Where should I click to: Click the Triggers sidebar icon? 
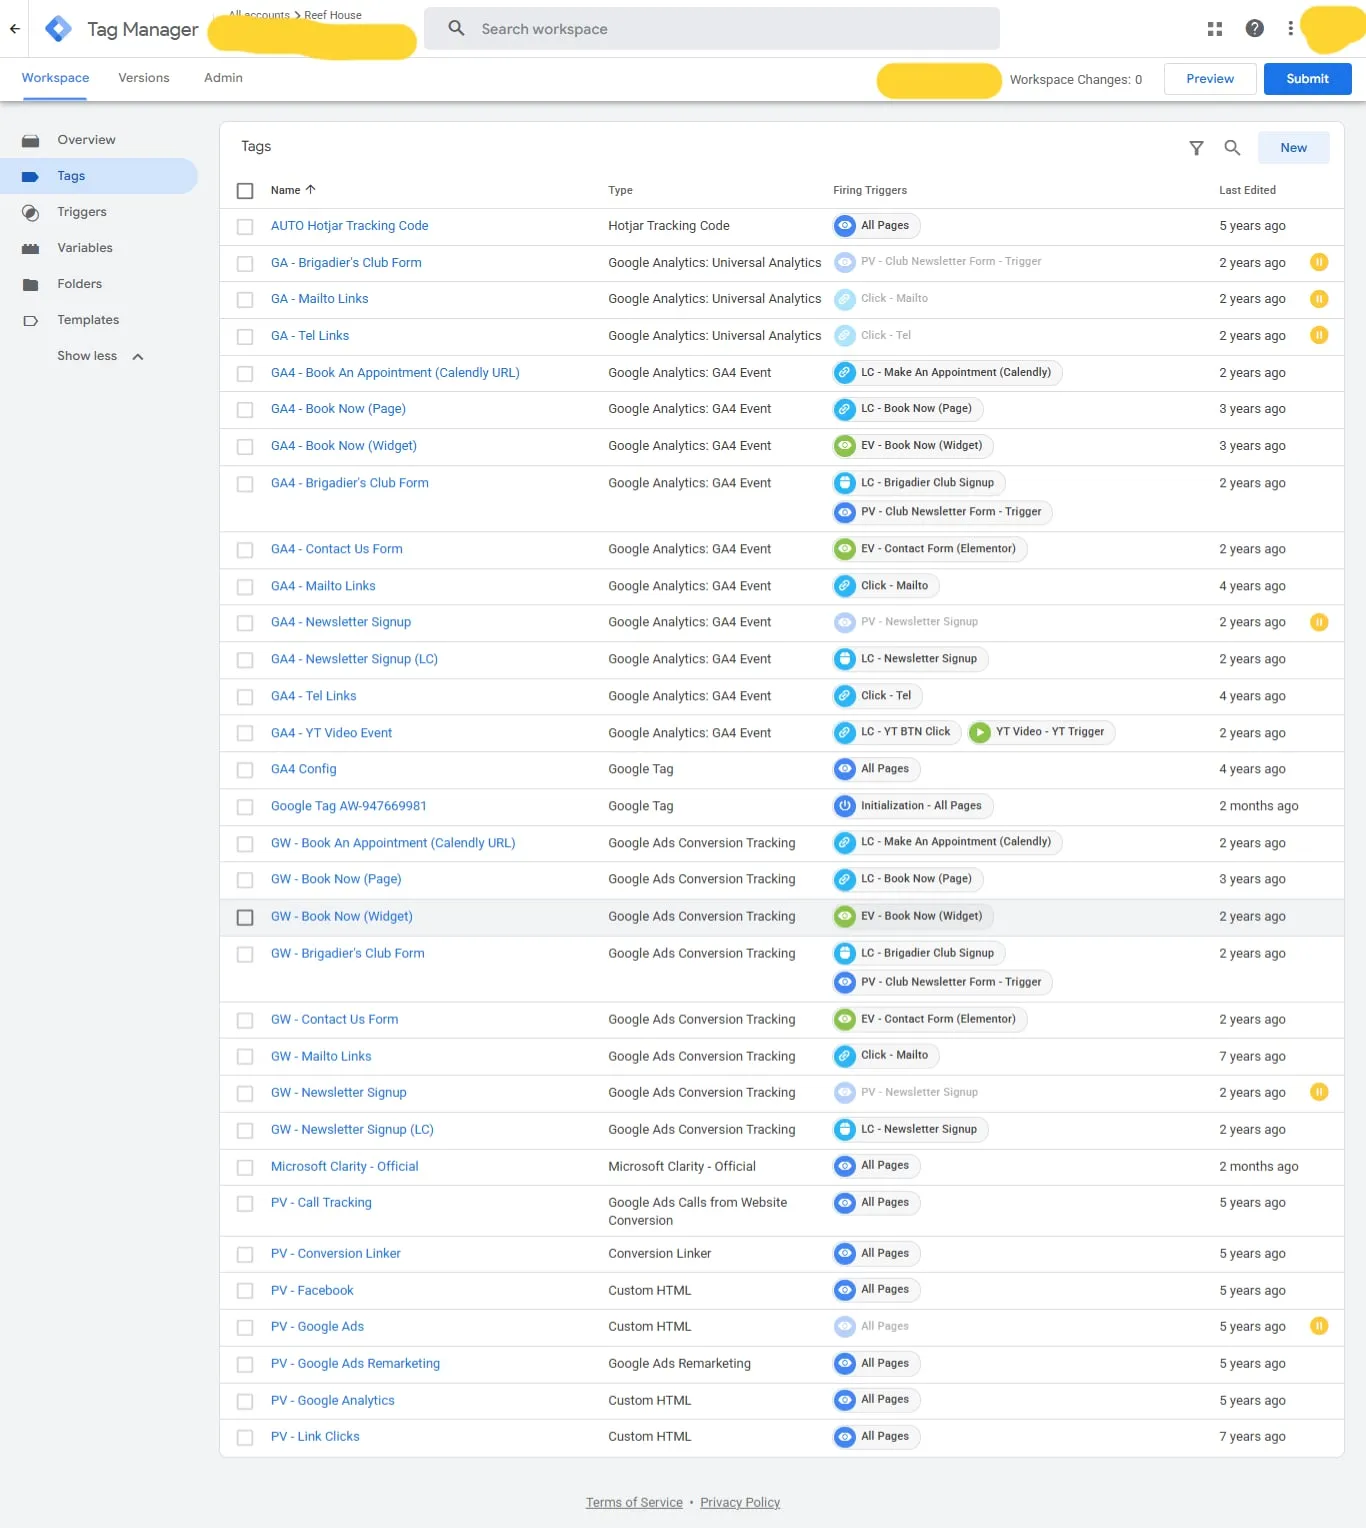point(31,212)
